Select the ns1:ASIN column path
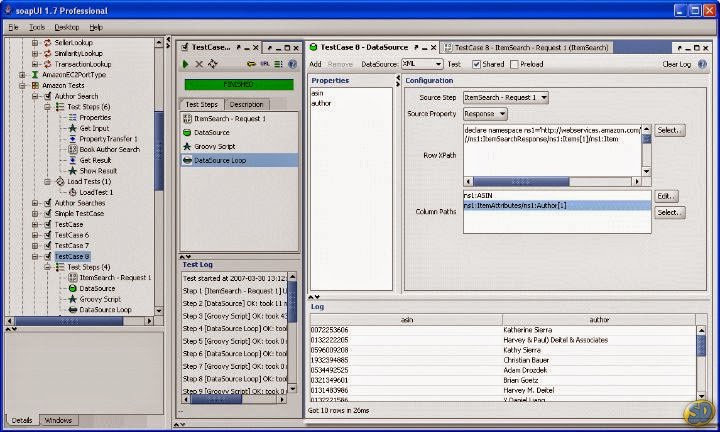720x432 pixels. (557, 196)
